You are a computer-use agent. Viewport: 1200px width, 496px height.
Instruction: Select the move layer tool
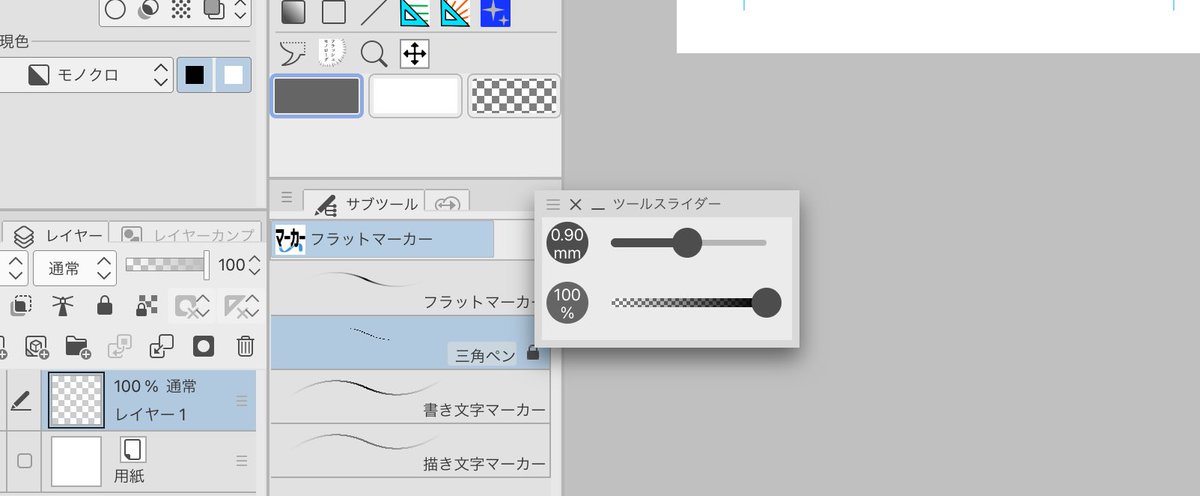(414, 53)
